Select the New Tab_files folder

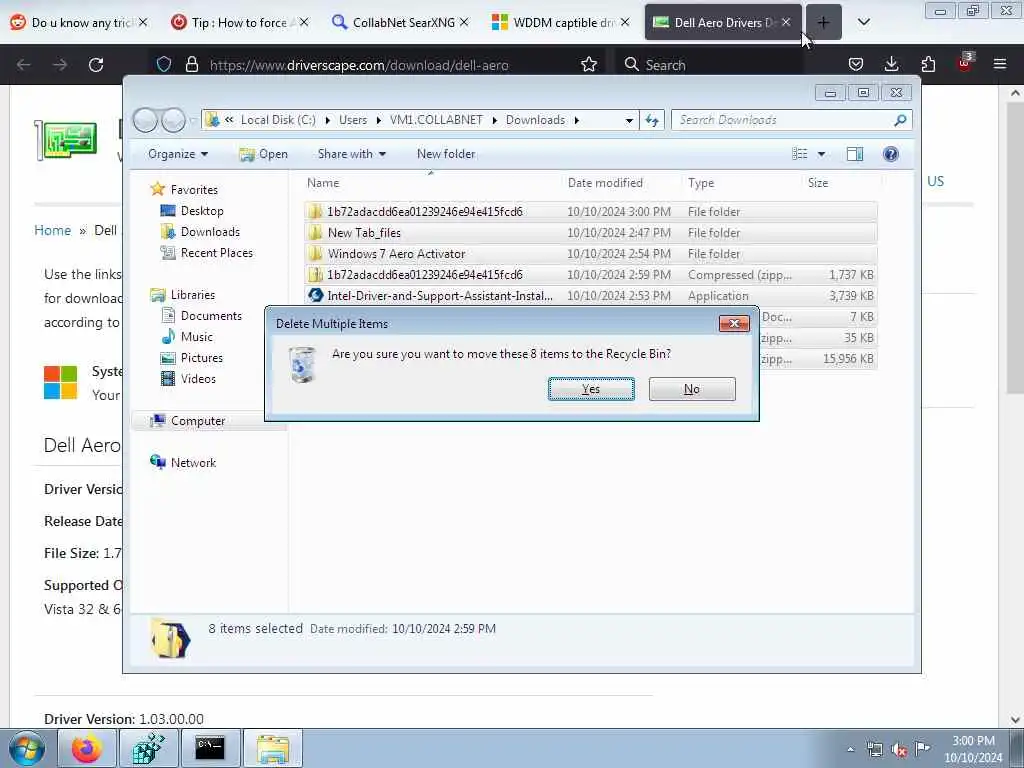590,232
